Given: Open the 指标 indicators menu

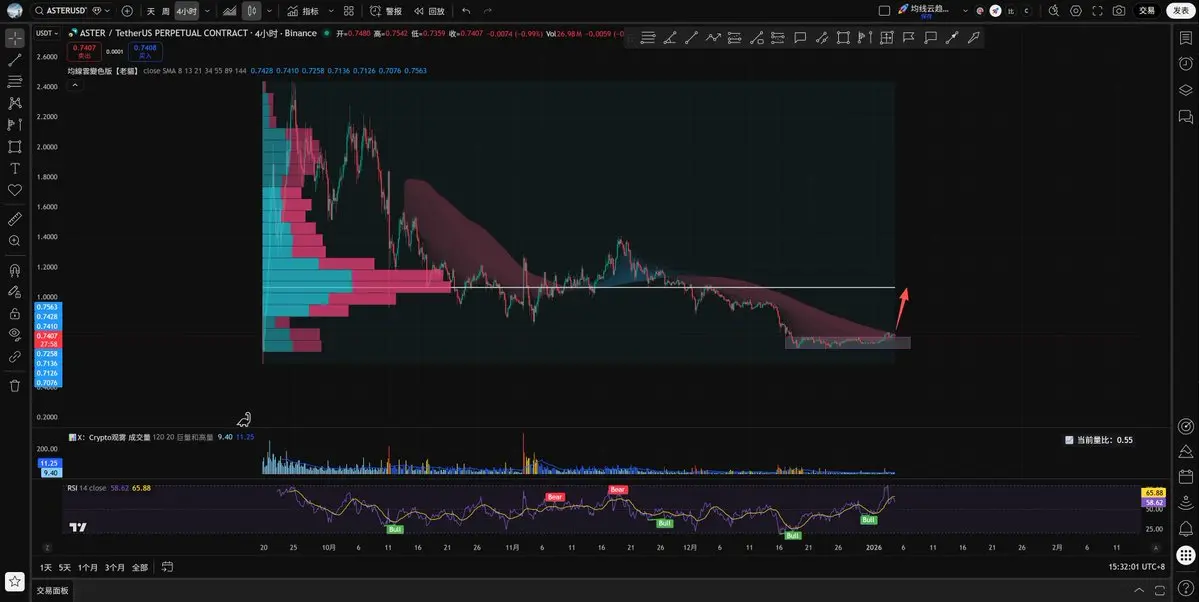Looking at the screenshot, I should (304, 11).
